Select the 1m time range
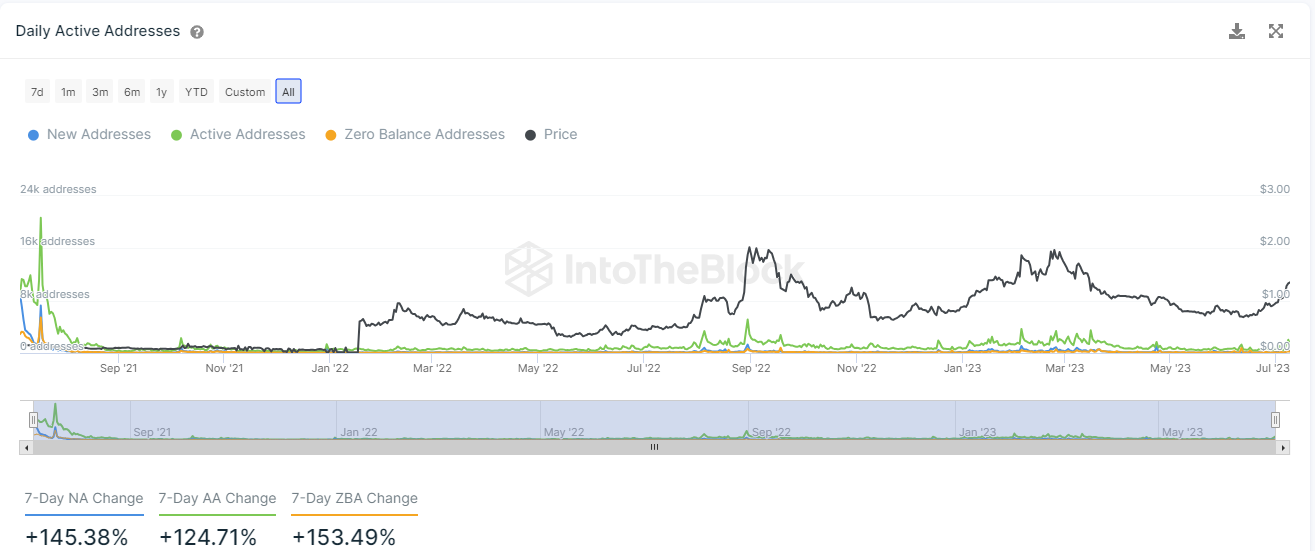The image size is (1315, 551). 68,92
